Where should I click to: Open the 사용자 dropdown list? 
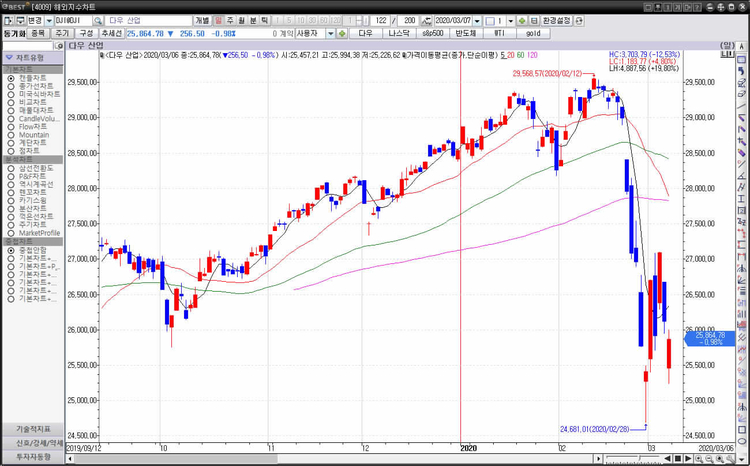coord(331,33)
